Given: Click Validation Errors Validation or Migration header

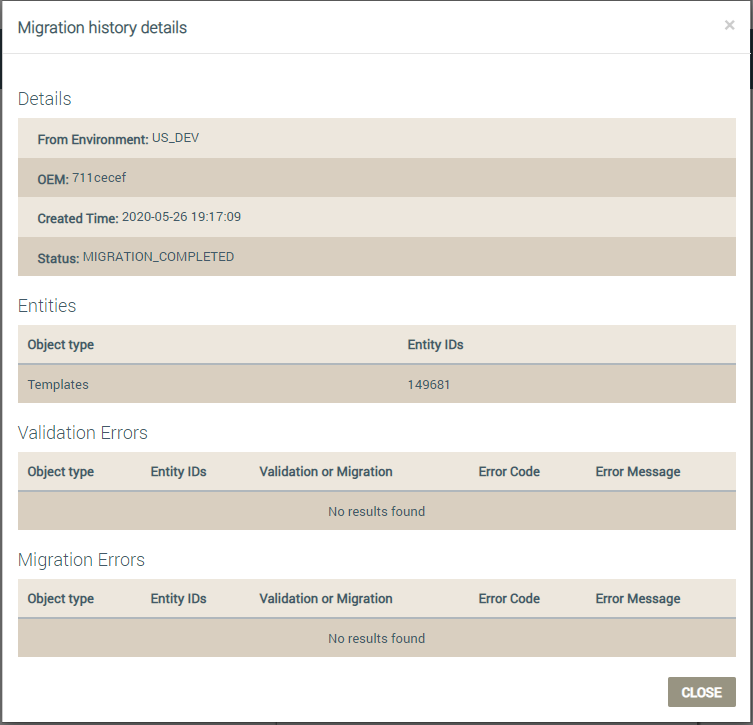Looking at the screenshot, I should point(326,471).
